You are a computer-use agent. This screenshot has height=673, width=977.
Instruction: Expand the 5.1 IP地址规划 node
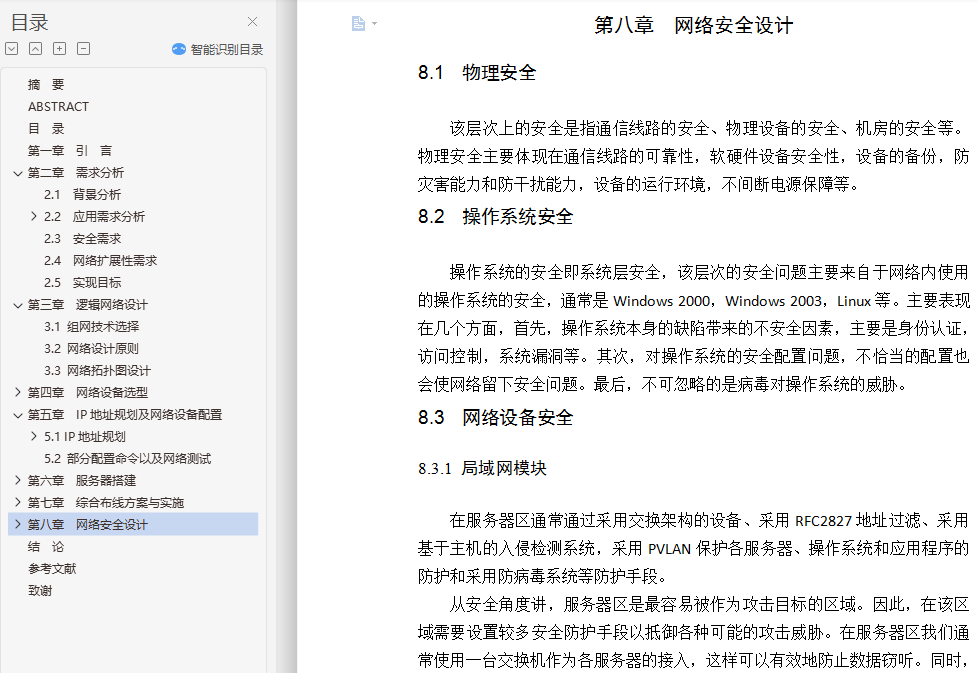pos(34,436)
